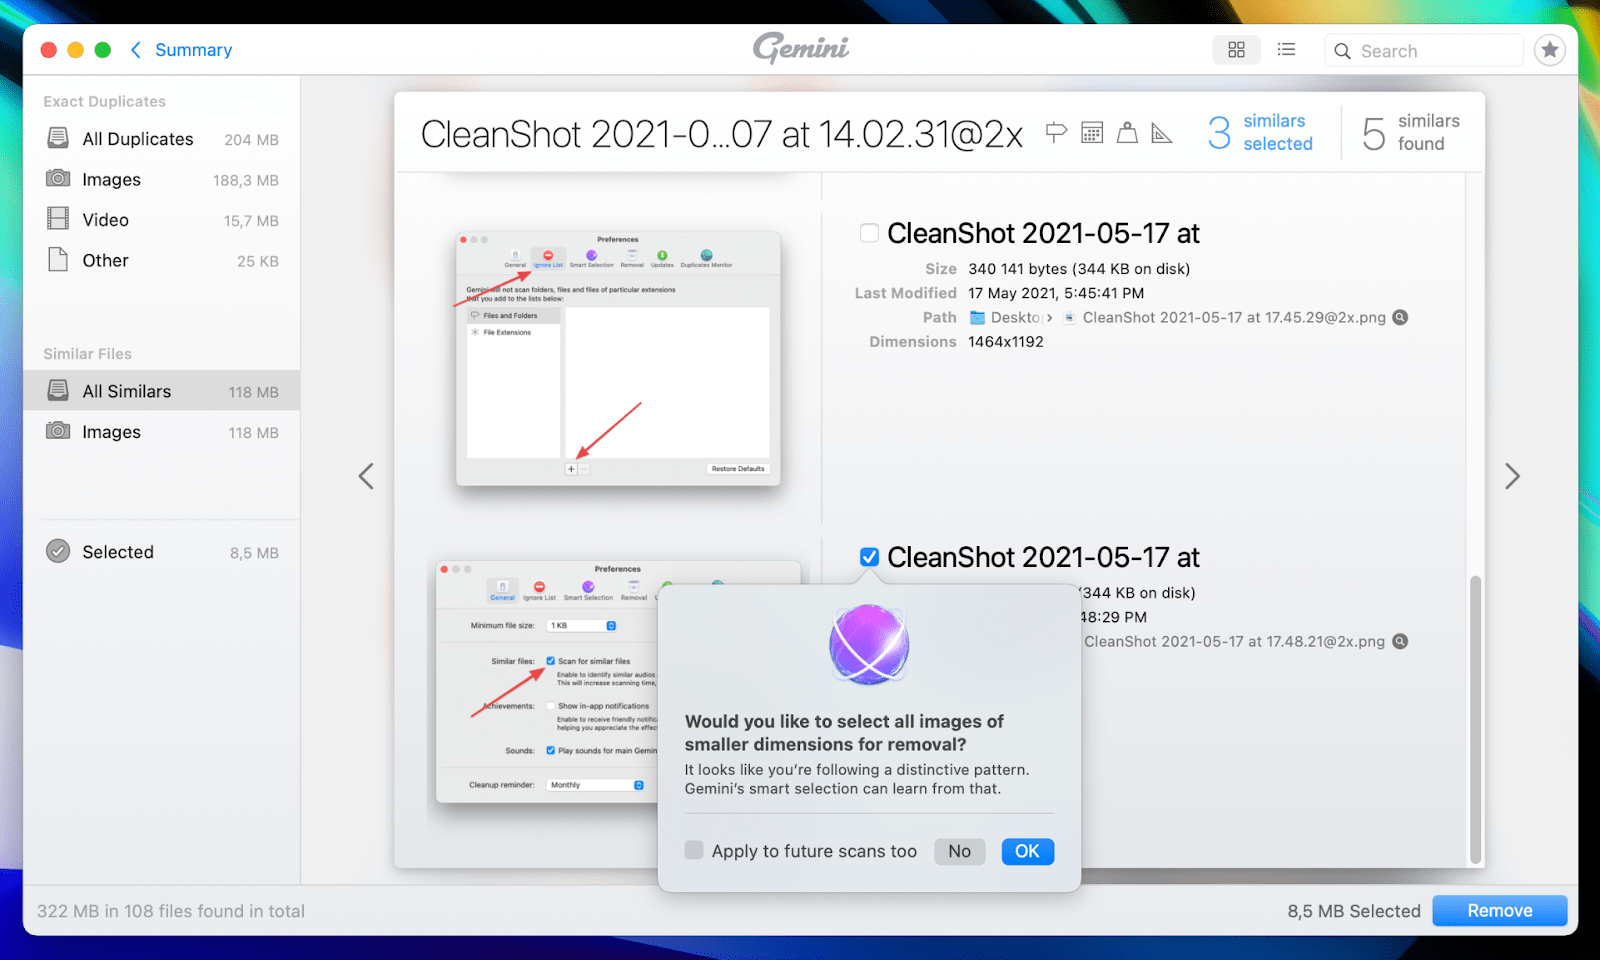Uncheck the second CleanShot 2021-05-17 checkbox

tap(869, 557)
